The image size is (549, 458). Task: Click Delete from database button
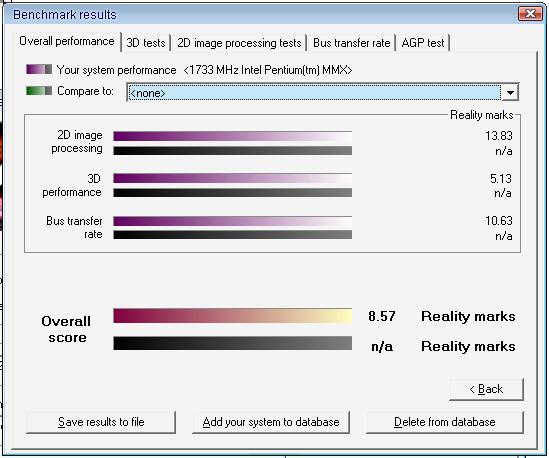coord(445,422)
